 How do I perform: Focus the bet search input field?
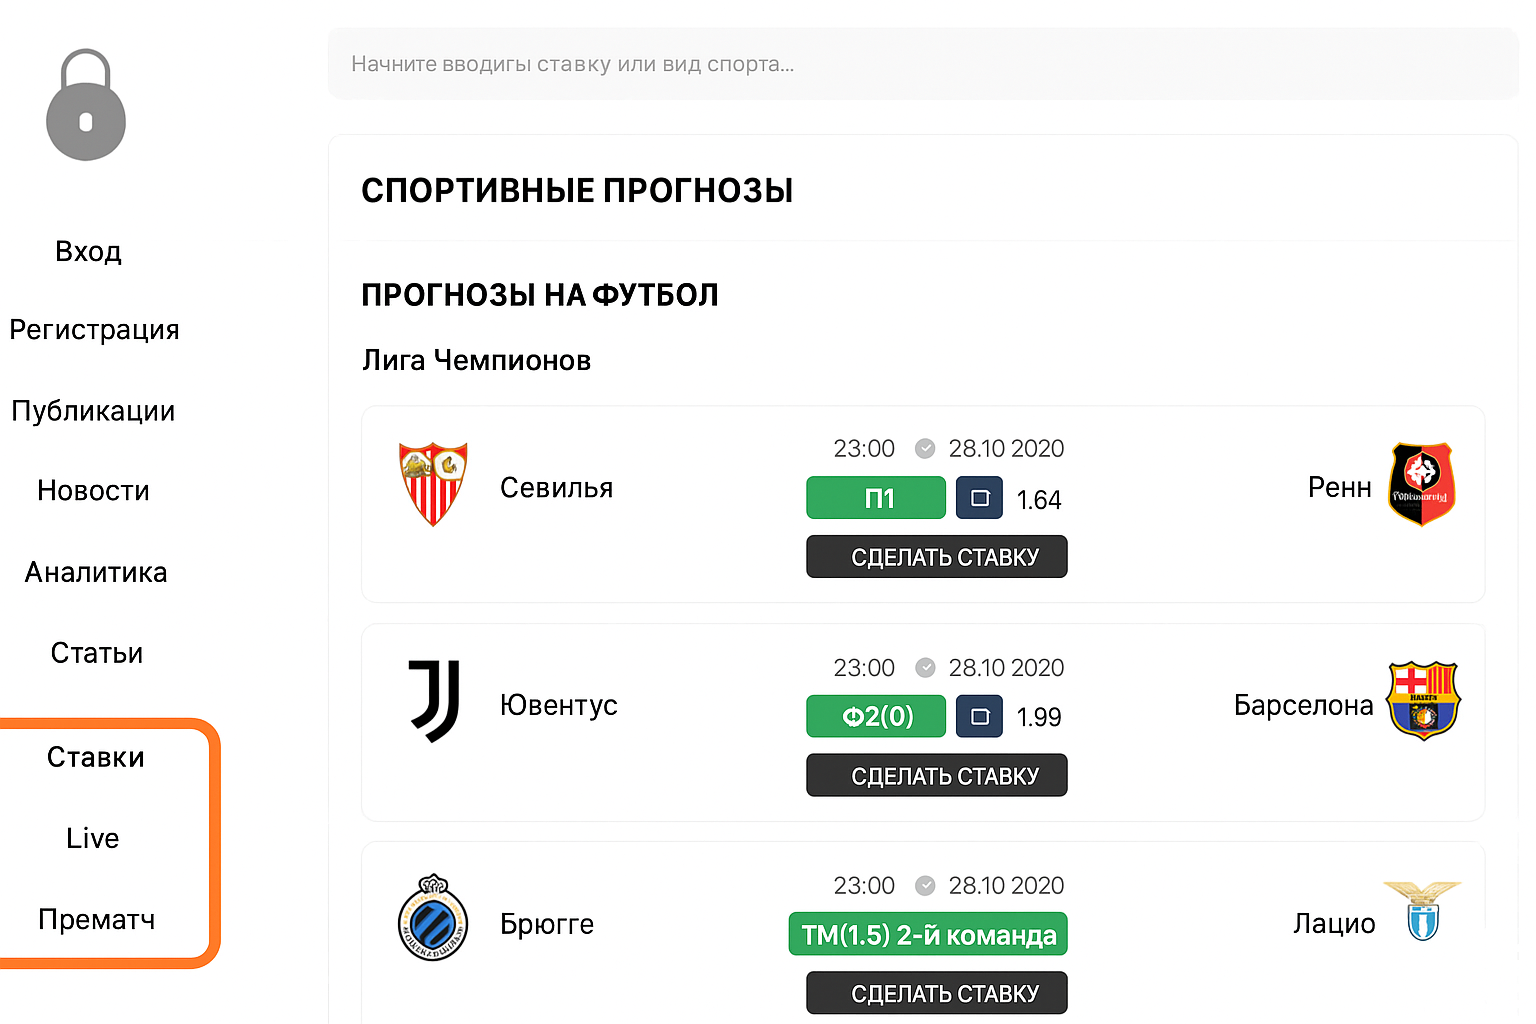click(x=920, y=64)
